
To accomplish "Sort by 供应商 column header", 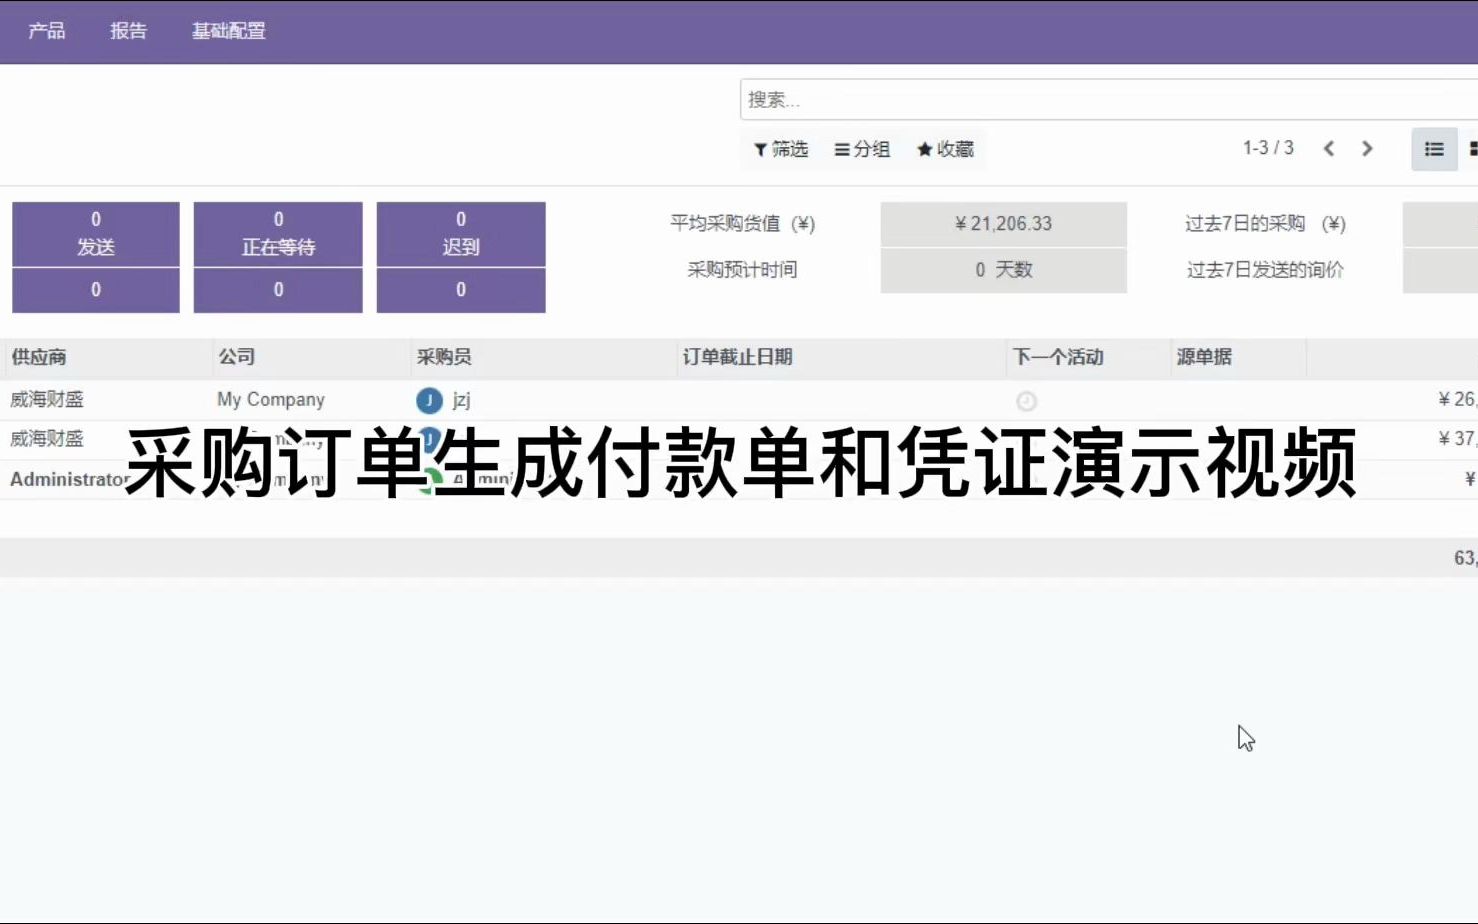I will click(39, 357).
